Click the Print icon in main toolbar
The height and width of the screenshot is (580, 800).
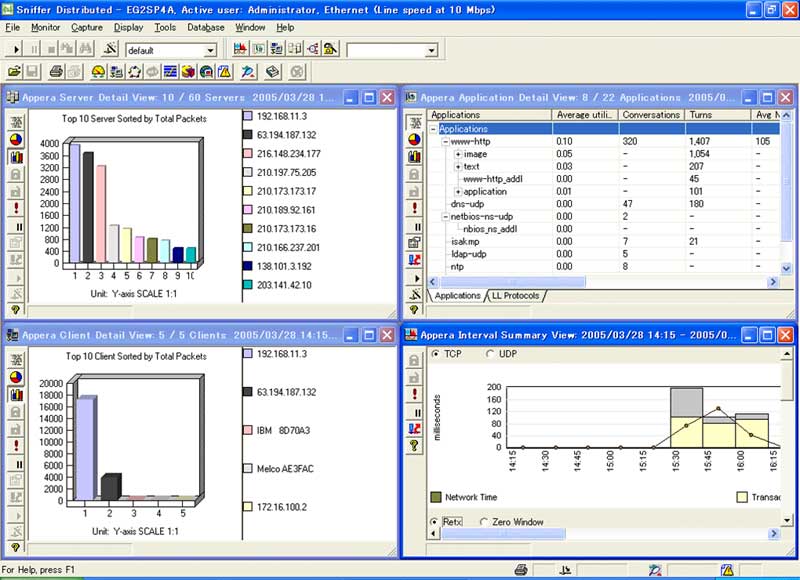[57, 72]
